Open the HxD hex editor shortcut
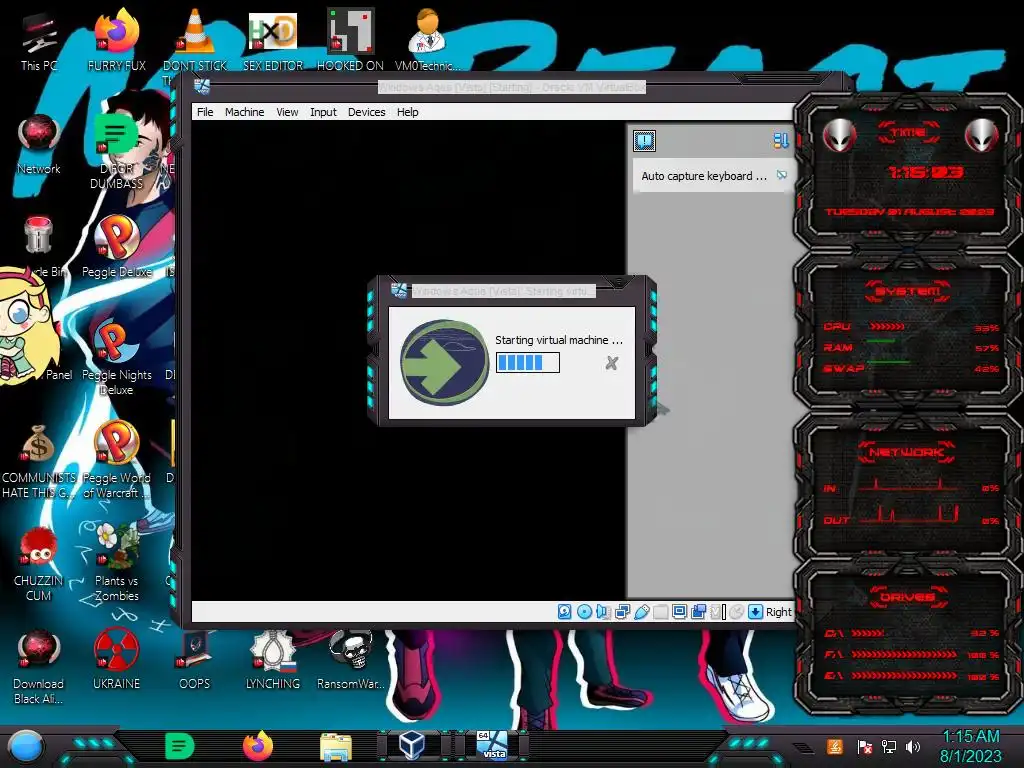Screen dimensions: 1024x768 click(273, 40)
